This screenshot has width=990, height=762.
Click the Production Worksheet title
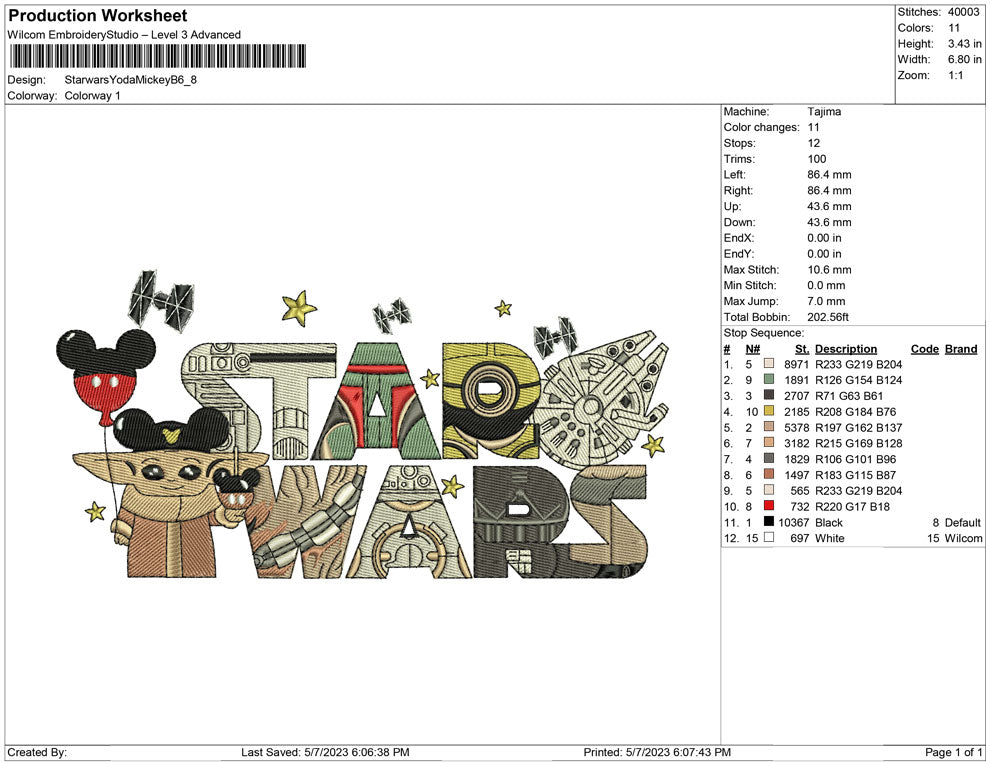[x=97, y=16]
